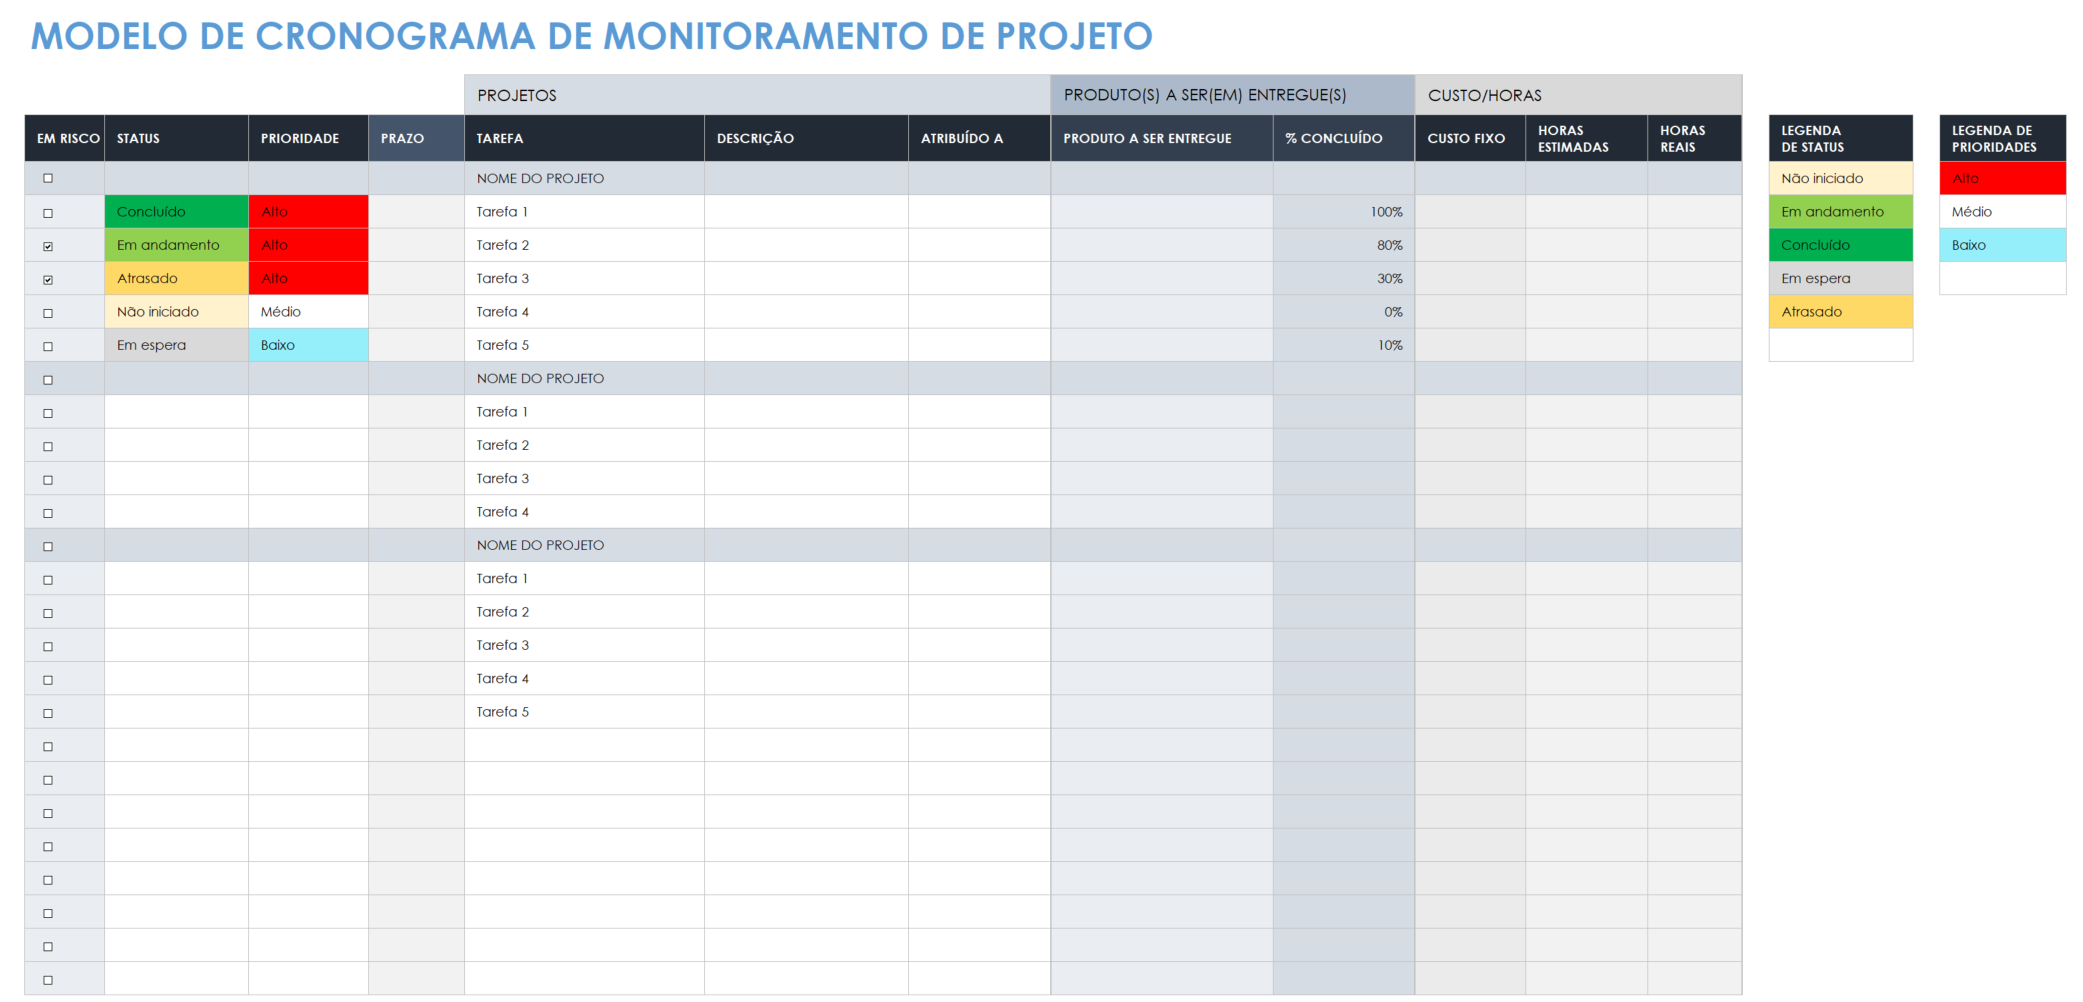
Task: Click the LEGENDA DE STATUS header
Action: tap(1840, 138)
